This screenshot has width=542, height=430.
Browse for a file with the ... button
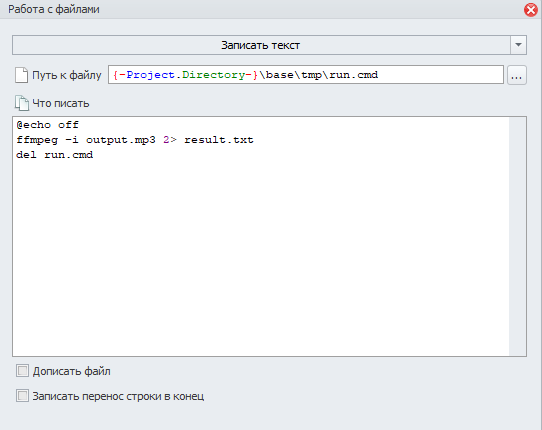[x=517, y=75]
